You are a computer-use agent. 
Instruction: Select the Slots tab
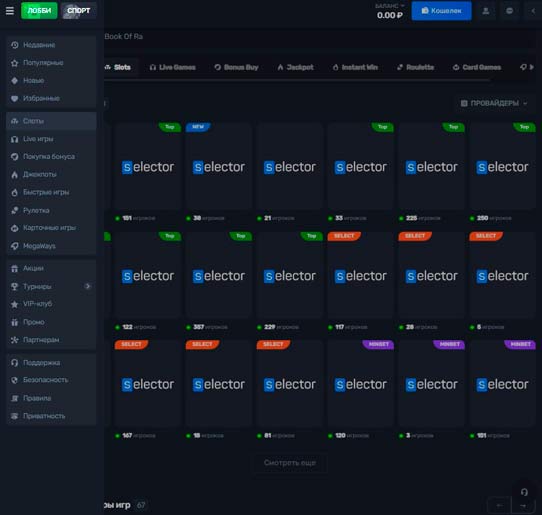(x=119, y=67)
